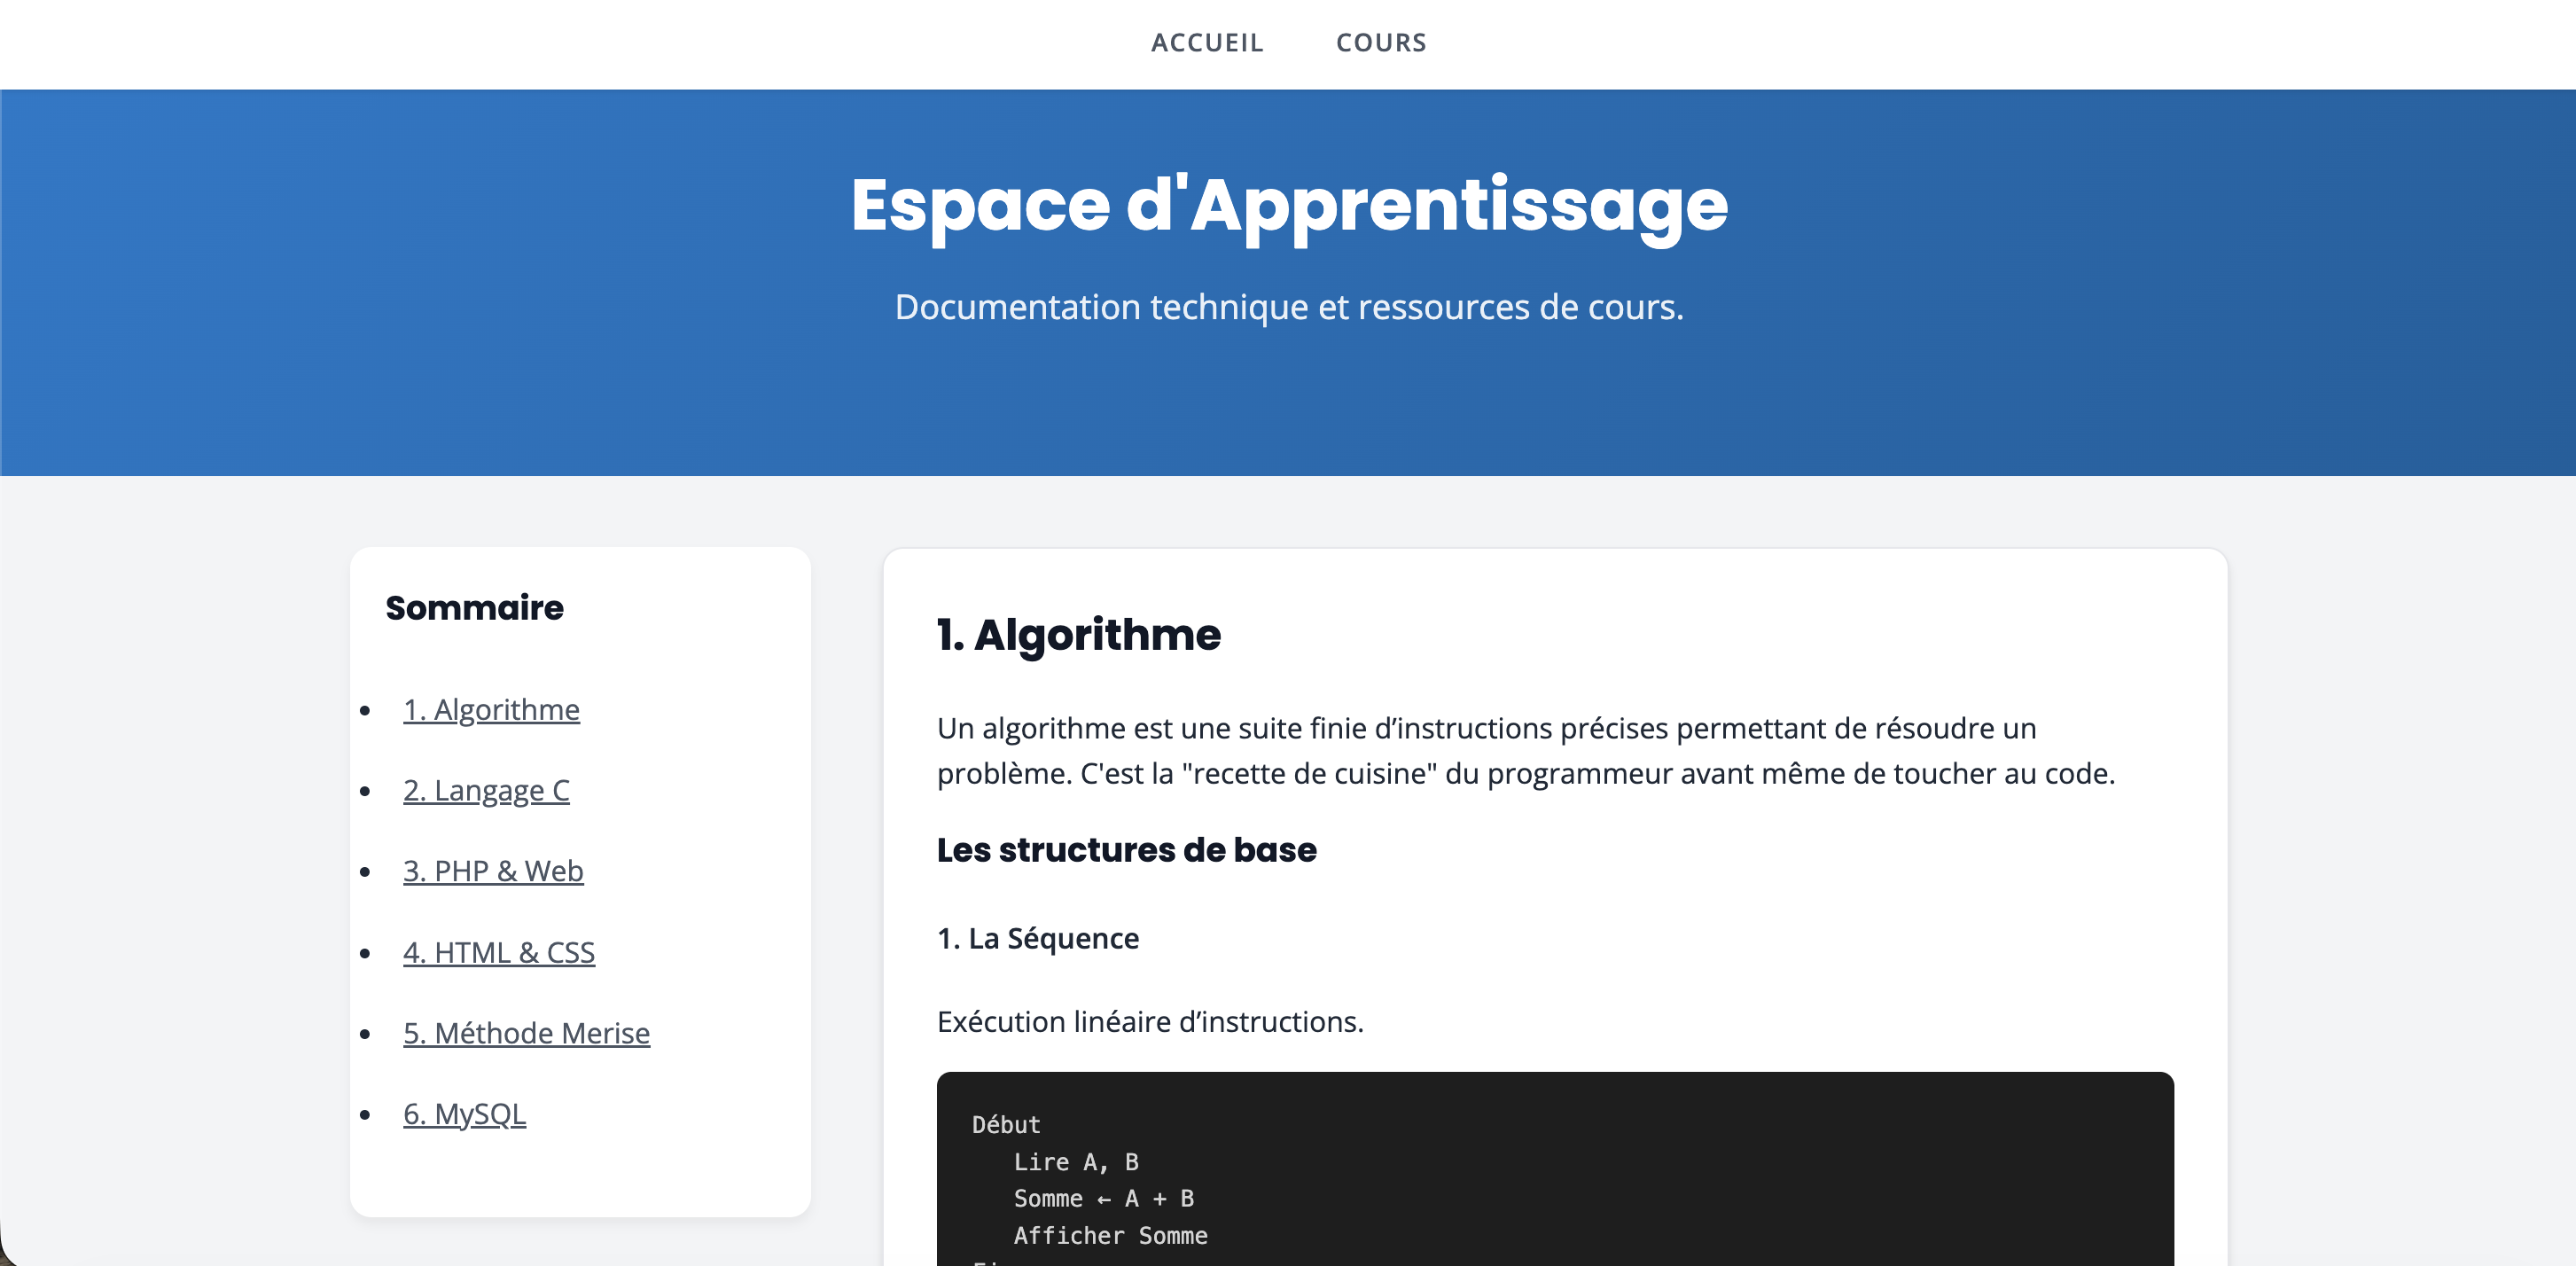This screenshot has height=1266, width=2576.
Task: Select "5. Méthode Merise" from Sommaire
Action: 527,1033
